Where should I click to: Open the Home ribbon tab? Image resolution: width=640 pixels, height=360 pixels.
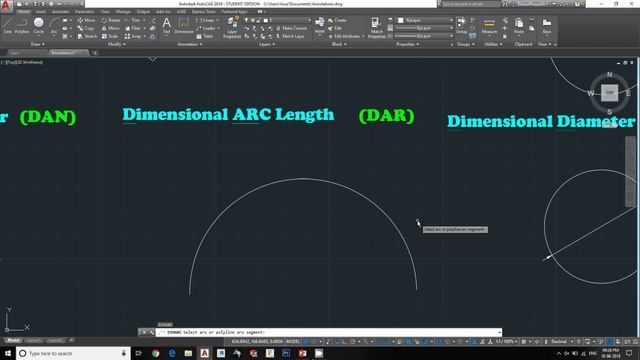point(24,12)
